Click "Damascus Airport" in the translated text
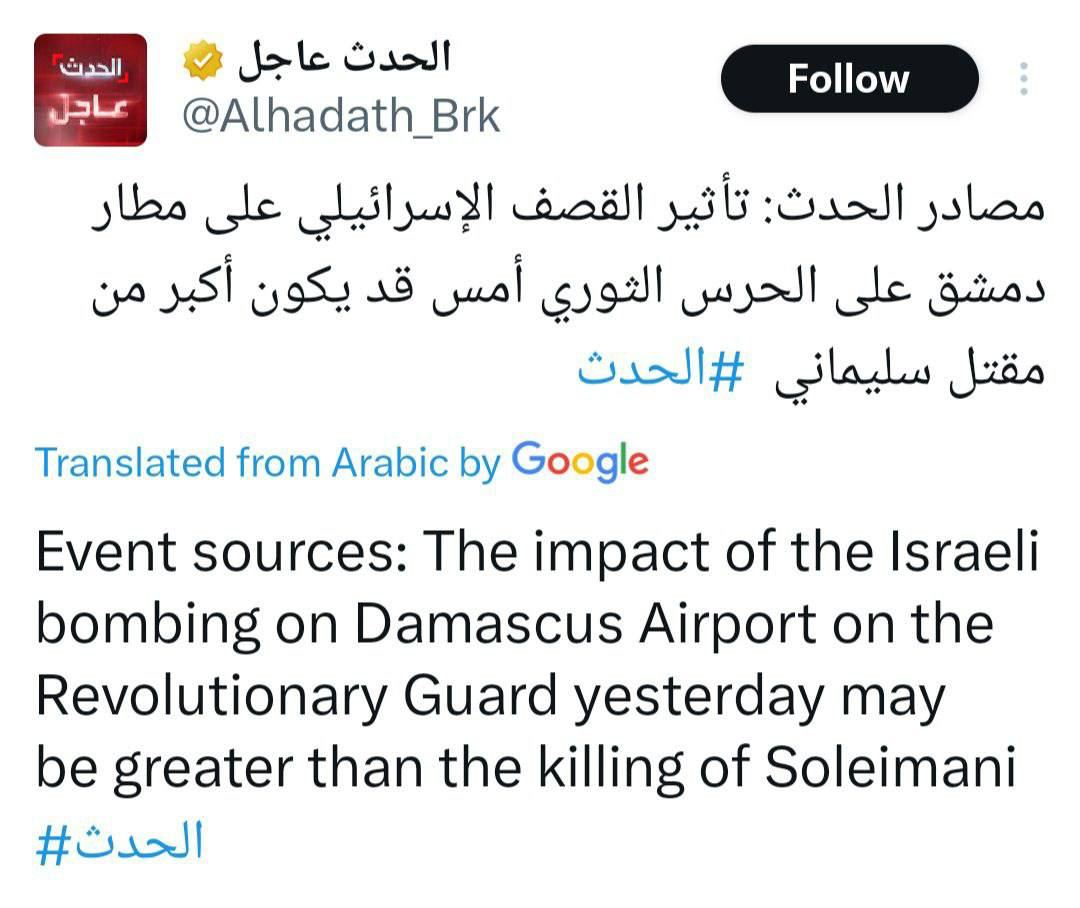Image resolution: width=1080 pixels, height=908 pixels. click(x=586, y=624)
